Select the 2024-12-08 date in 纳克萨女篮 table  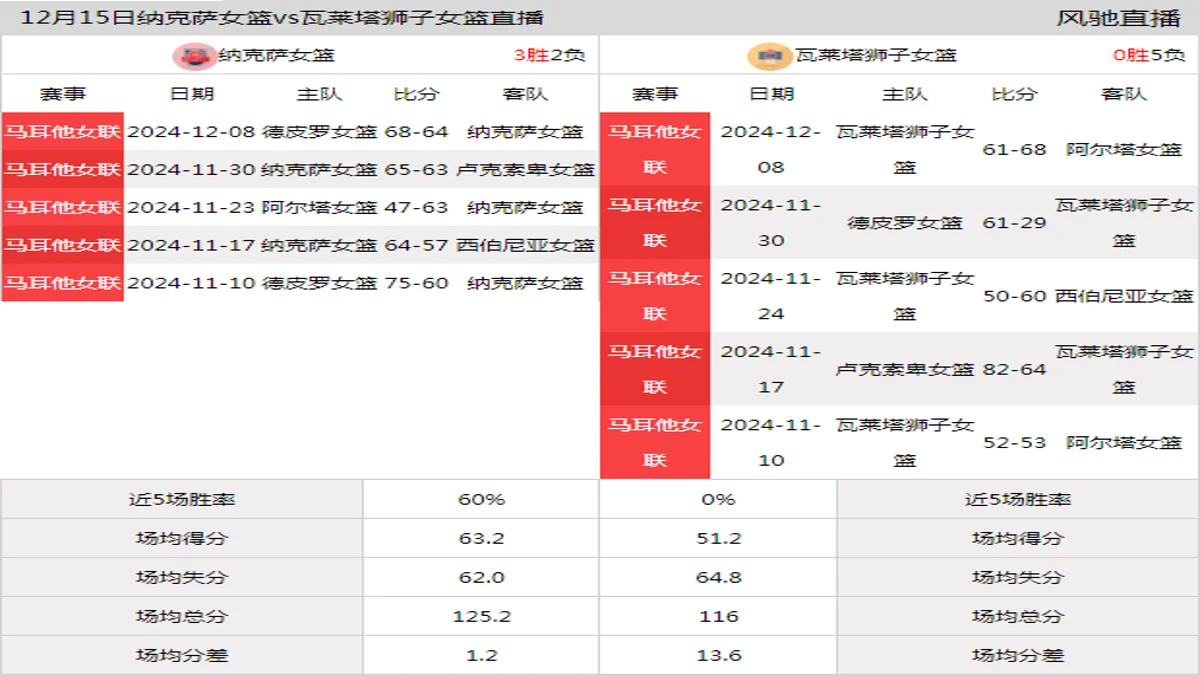192,131
